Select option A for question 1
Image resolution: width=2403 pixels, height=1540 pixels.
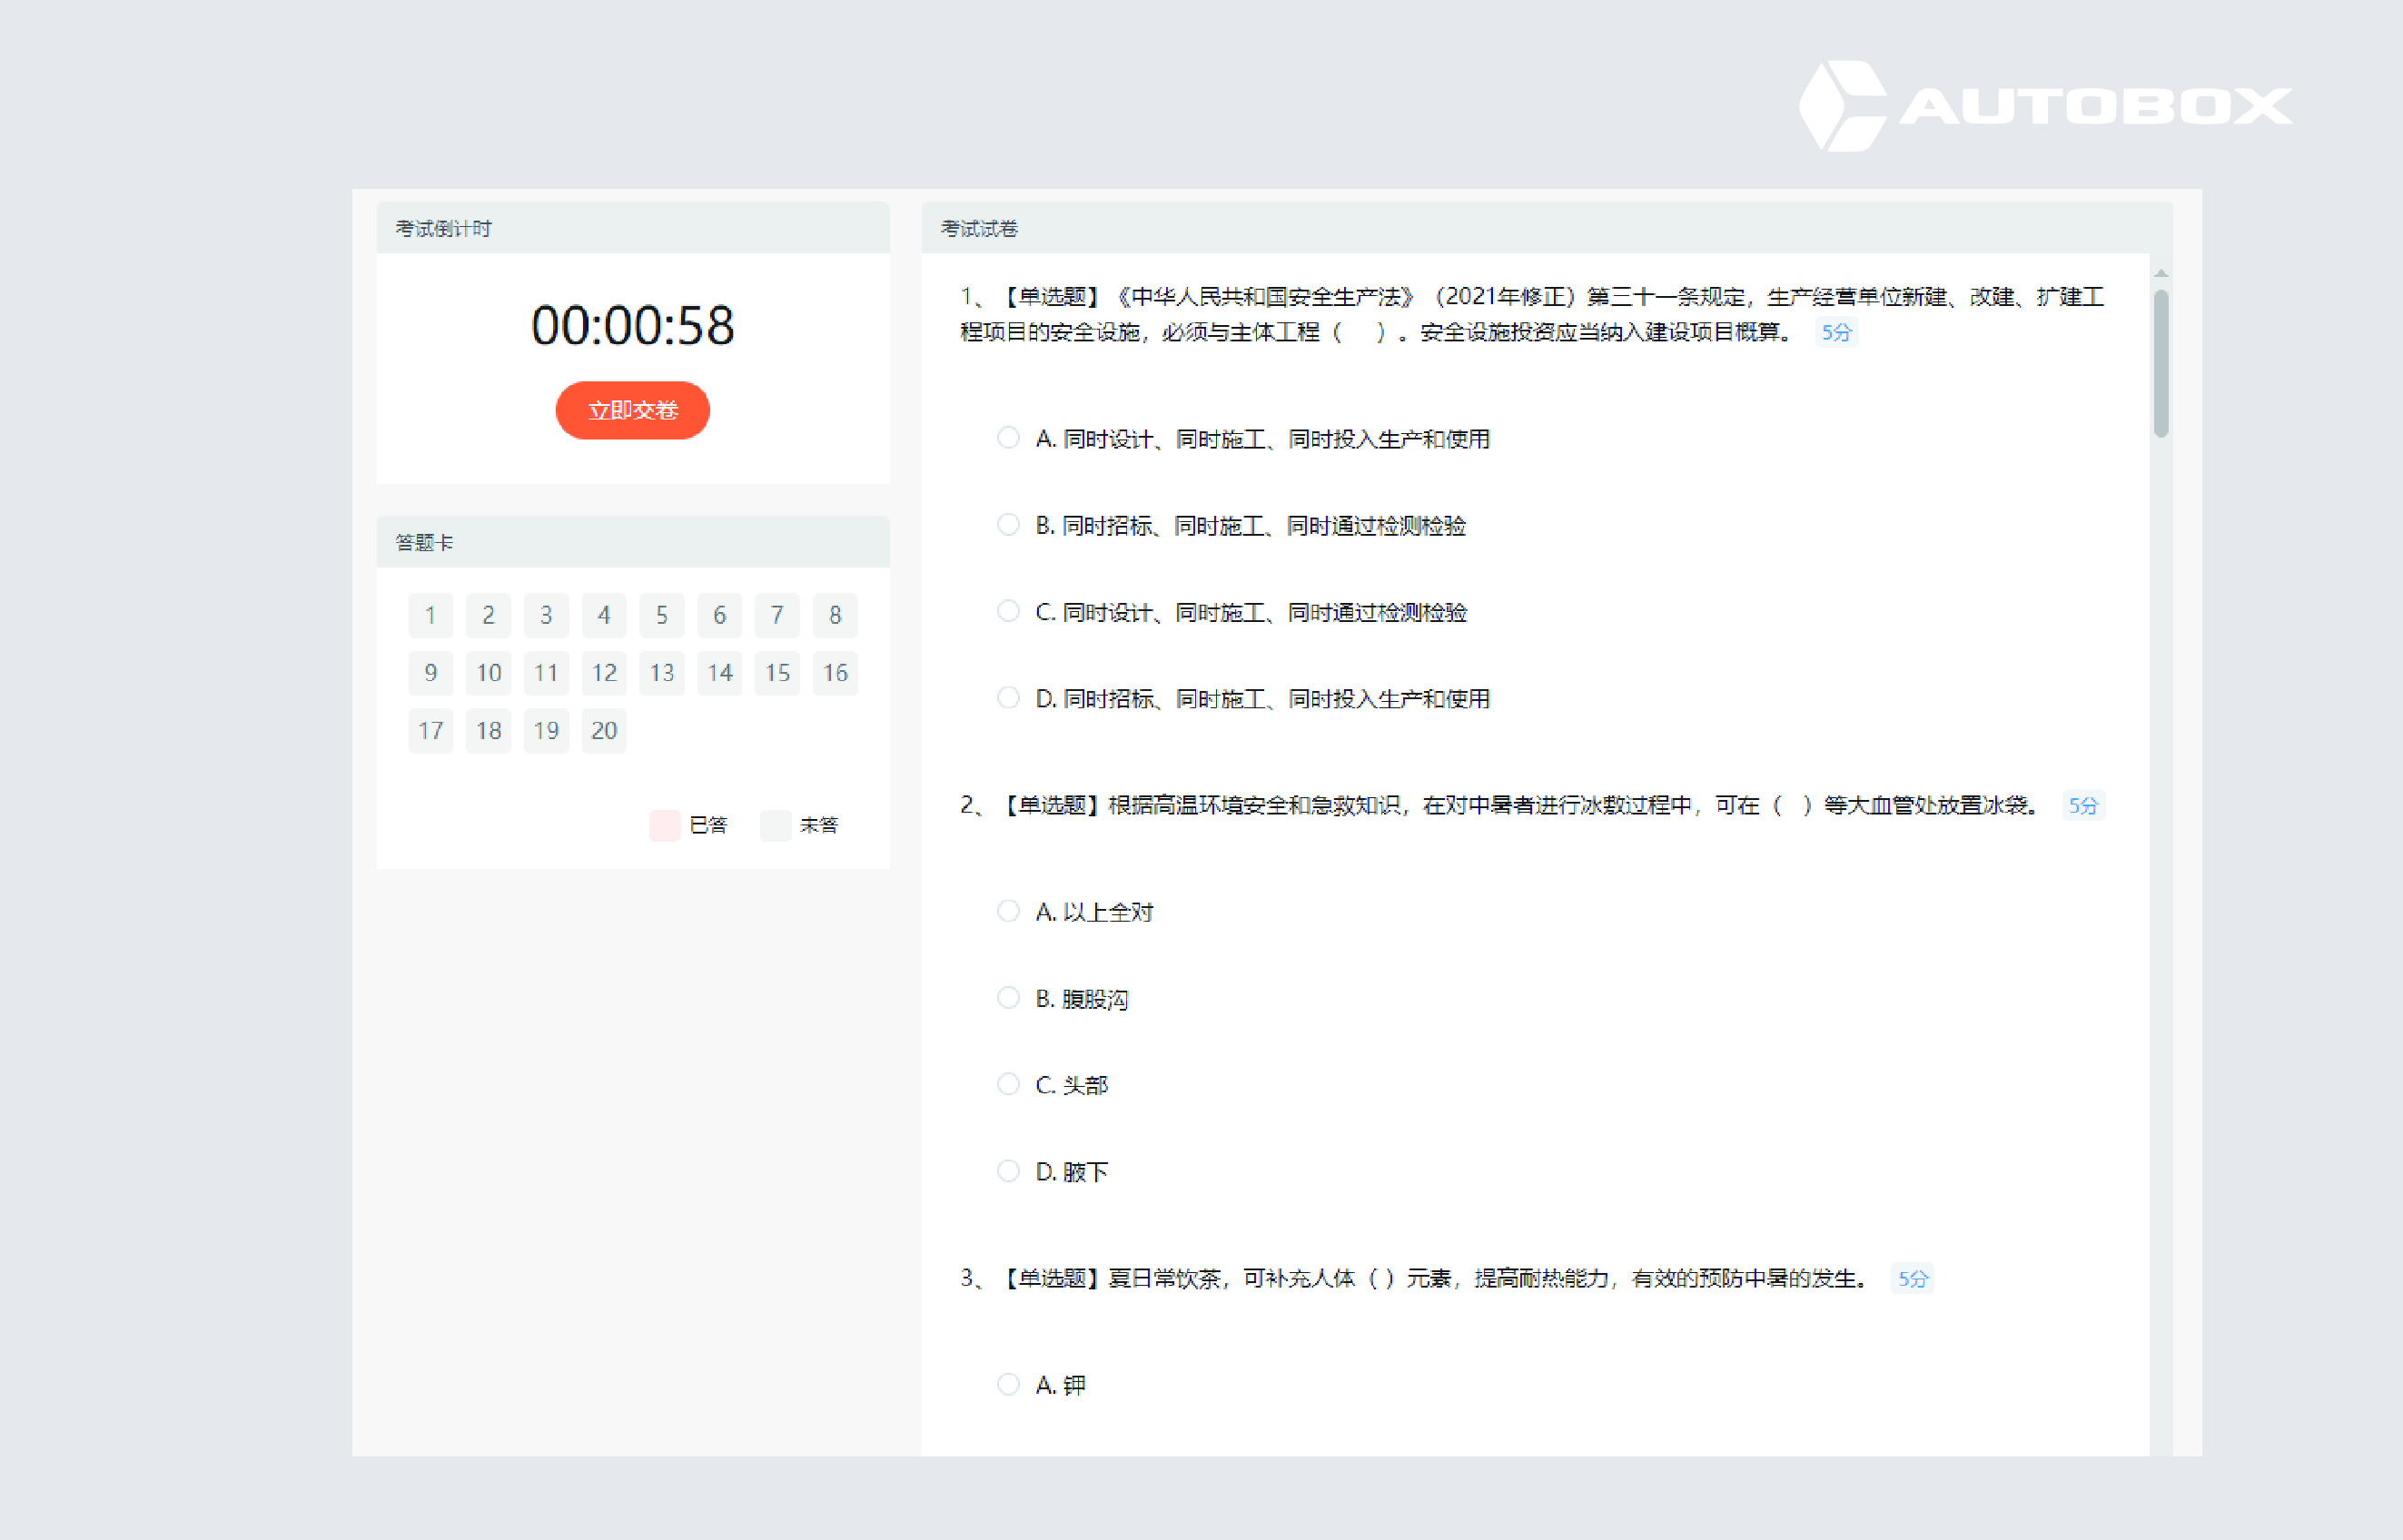[x=1008, y=438]
